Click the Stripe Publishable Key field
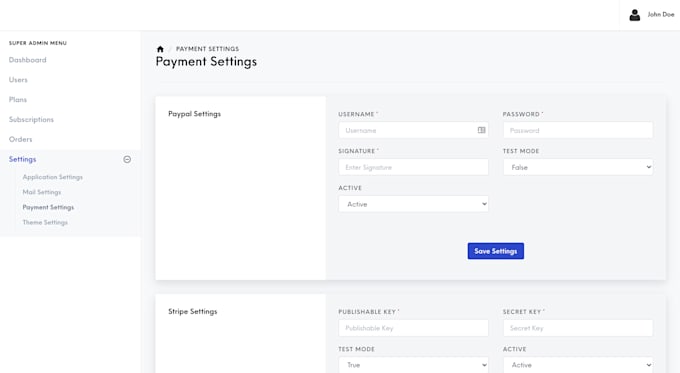 [413, 328]
